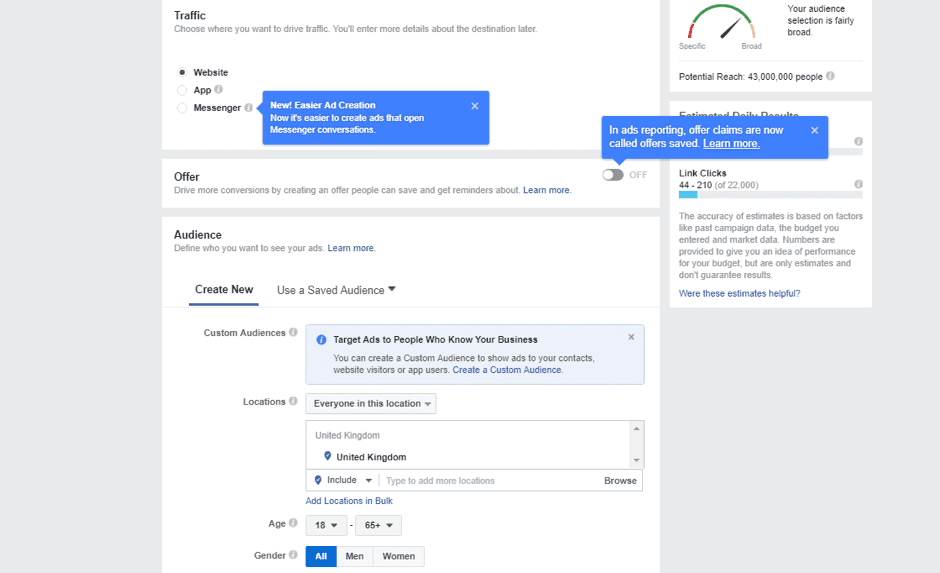This screenshot has width=940, height=573.
Task: Open the minimum age 18 dropdown
Action: coord(326,526)
